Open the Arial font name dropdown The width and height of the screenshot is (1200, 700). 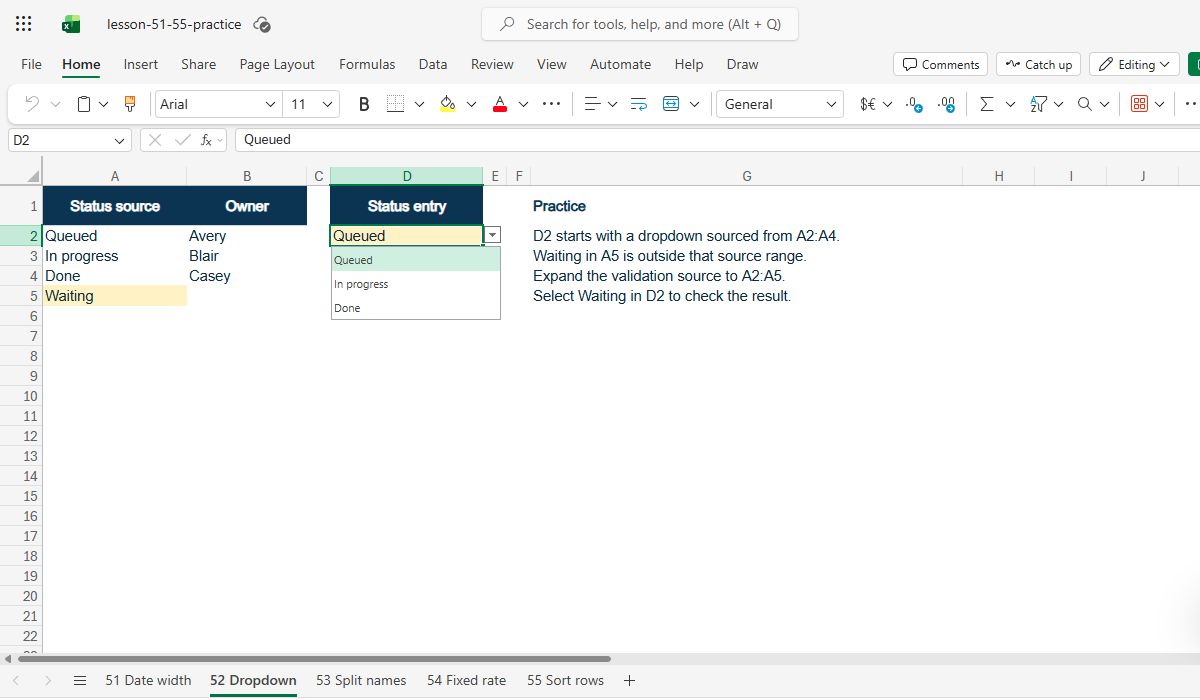coord(270,104)
